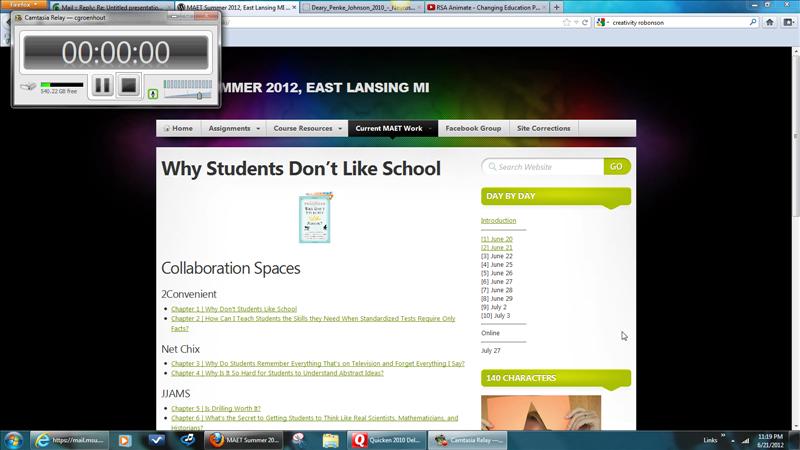This screenshot has width=800, height=450.
Task: Open Chapter 4 Abstract Ideas link
Action: coord(277,373)
